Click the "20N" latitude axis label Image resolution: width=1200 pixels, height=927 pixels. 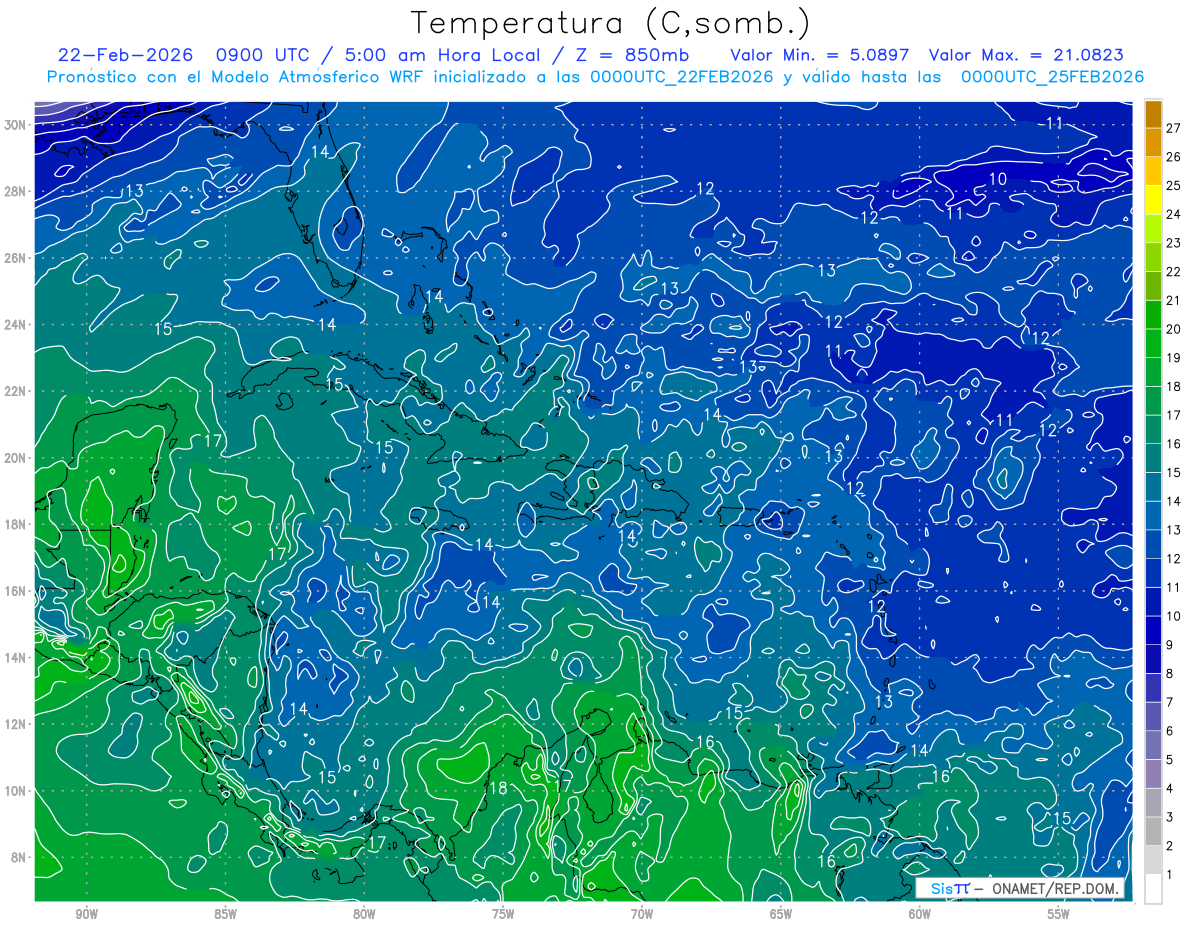coord(15,458)
